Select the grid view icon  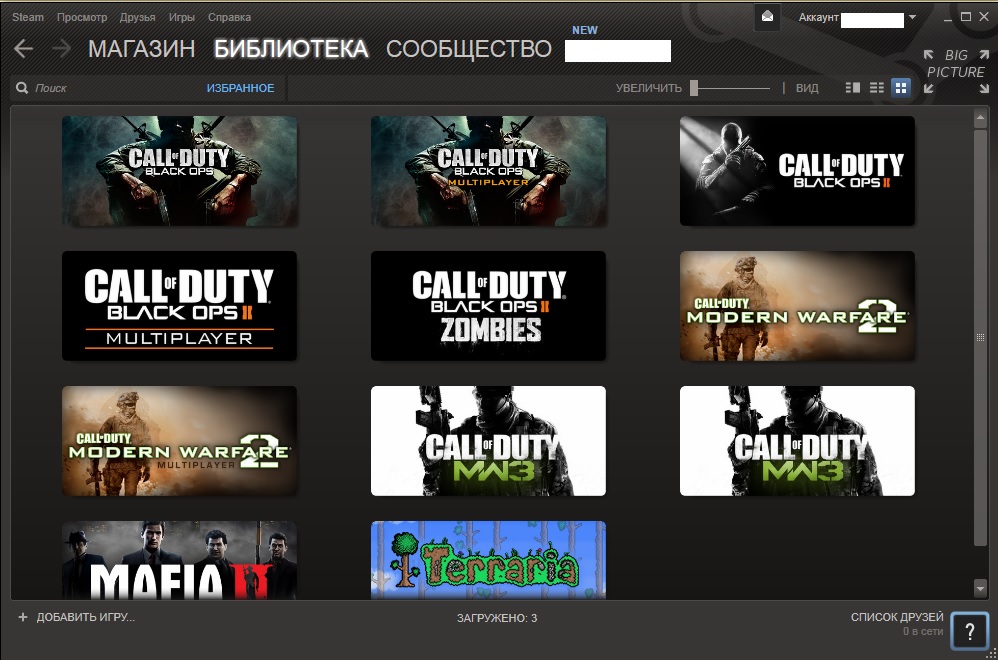tap(901, 88)
